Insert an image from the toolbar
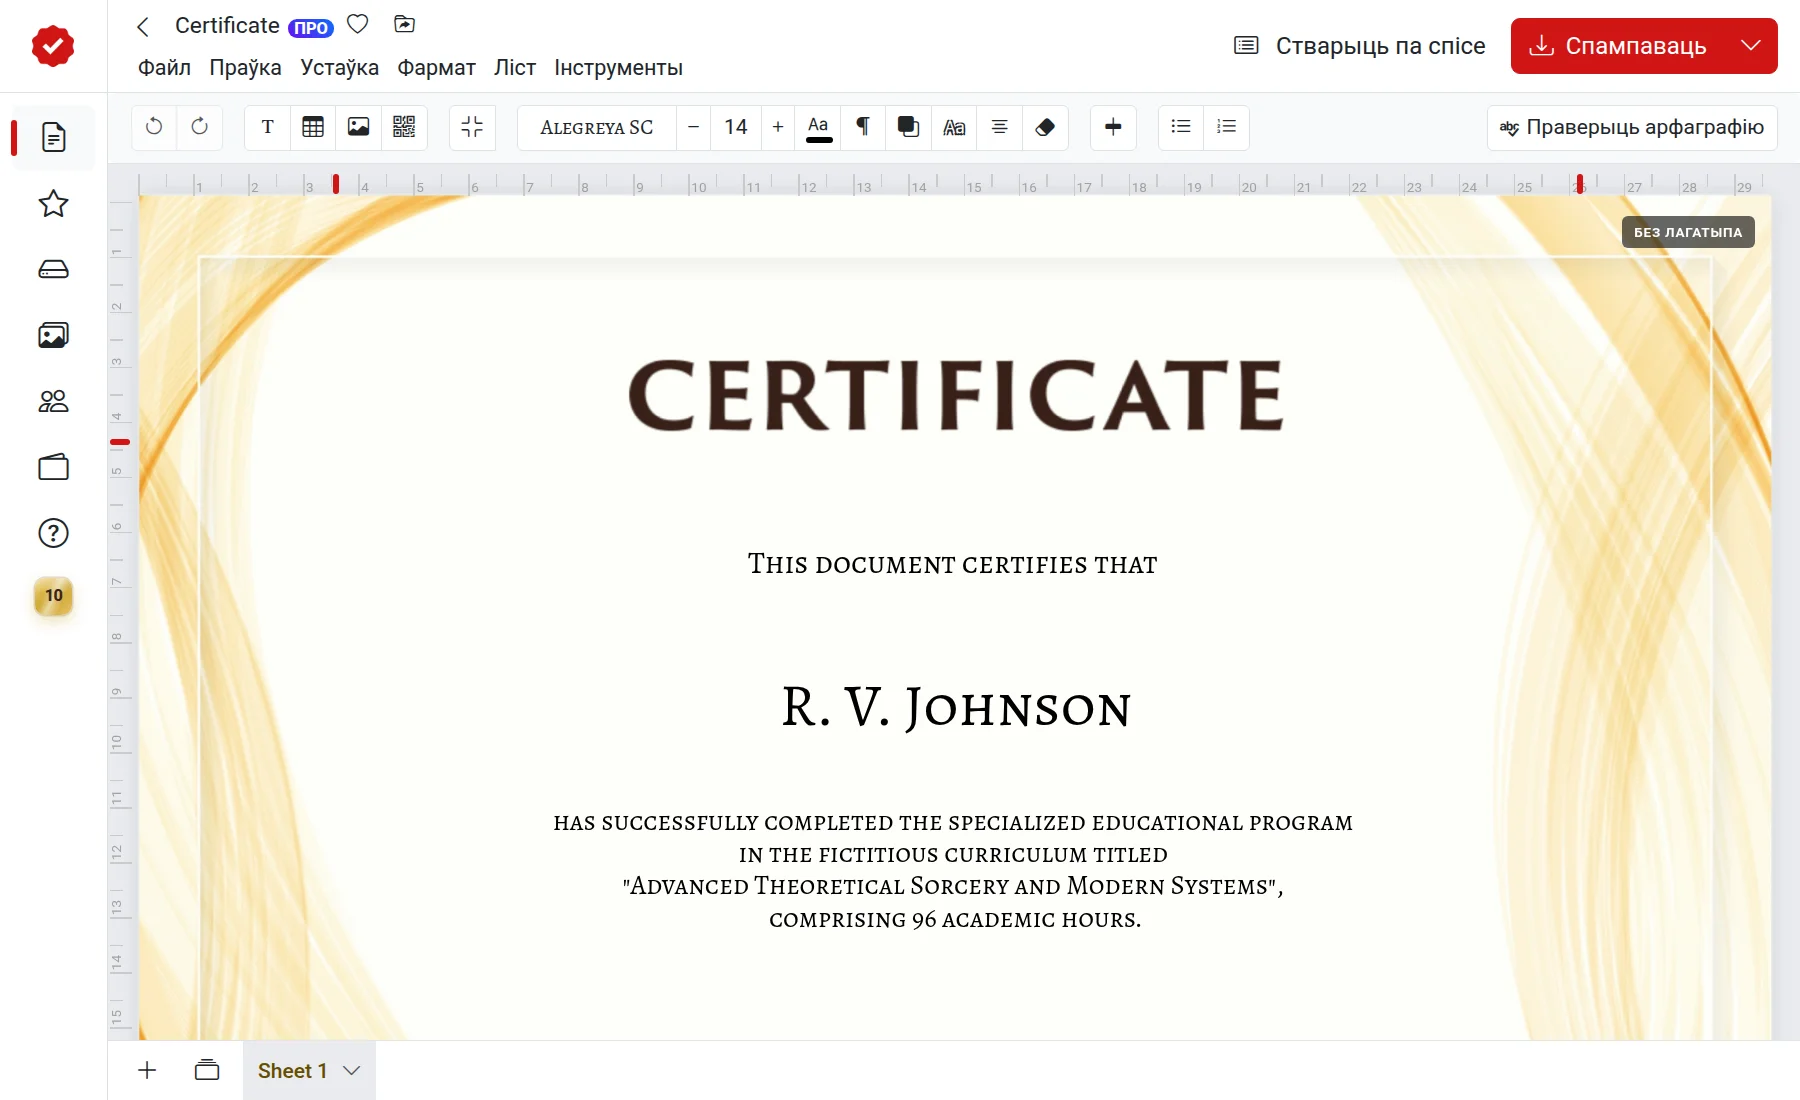 pyautogui.click(x=358, y=127)
